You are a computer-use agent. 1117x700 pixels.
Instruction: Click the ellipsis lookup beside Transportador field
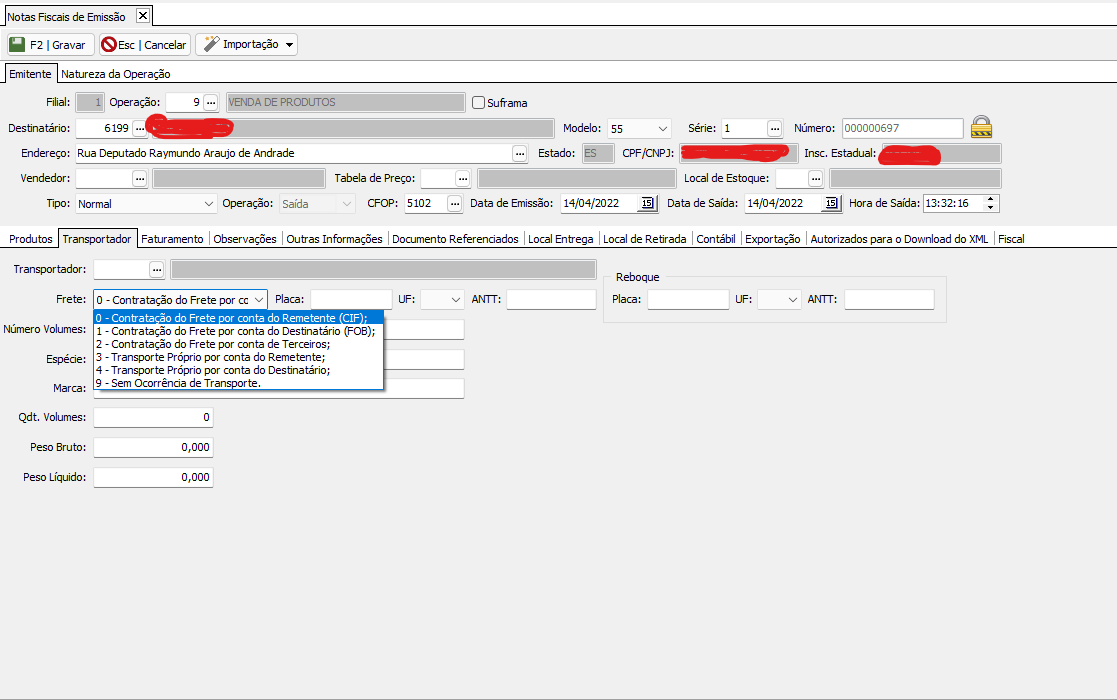click(156, 269)
